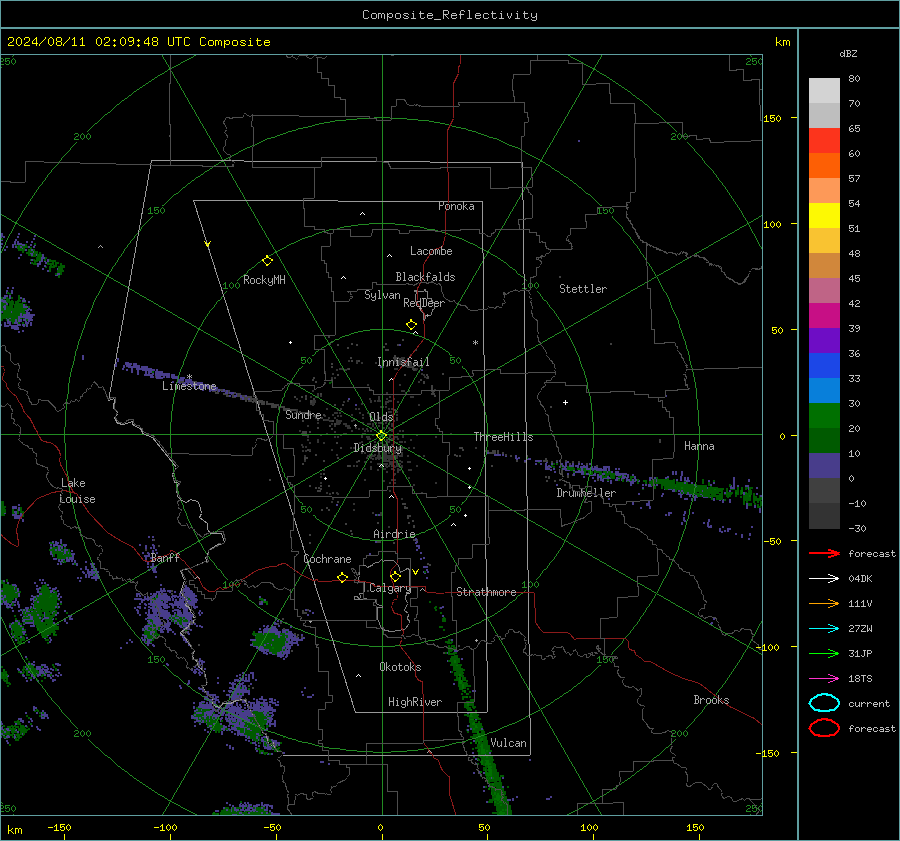900x841 pixels.
Task: Click the yellow diamond marker below RedDeer
Action: (x=411, y=325)
